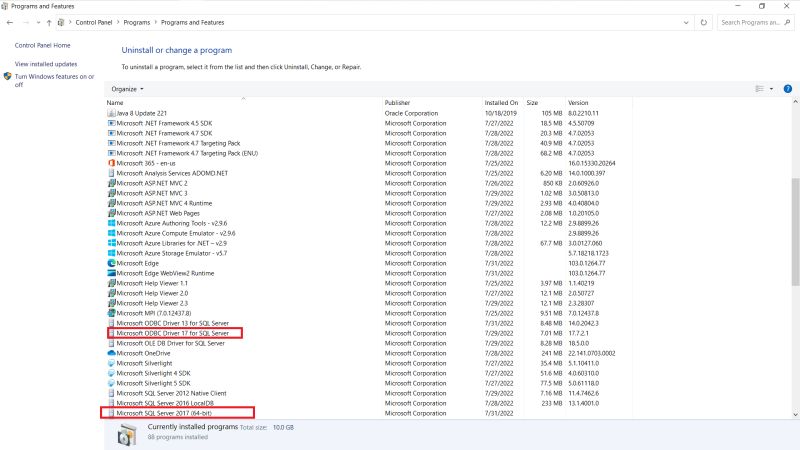The width and height of the screenshot is (800, 450).
Task: Click the Microsoft Silverlight icon
Action: (111, 363)
